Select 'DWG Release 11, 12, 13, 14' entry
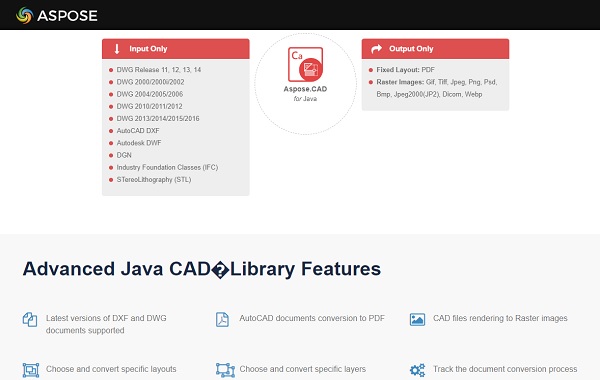The width and height of the screenshot is (600, 380). point(159,70)
